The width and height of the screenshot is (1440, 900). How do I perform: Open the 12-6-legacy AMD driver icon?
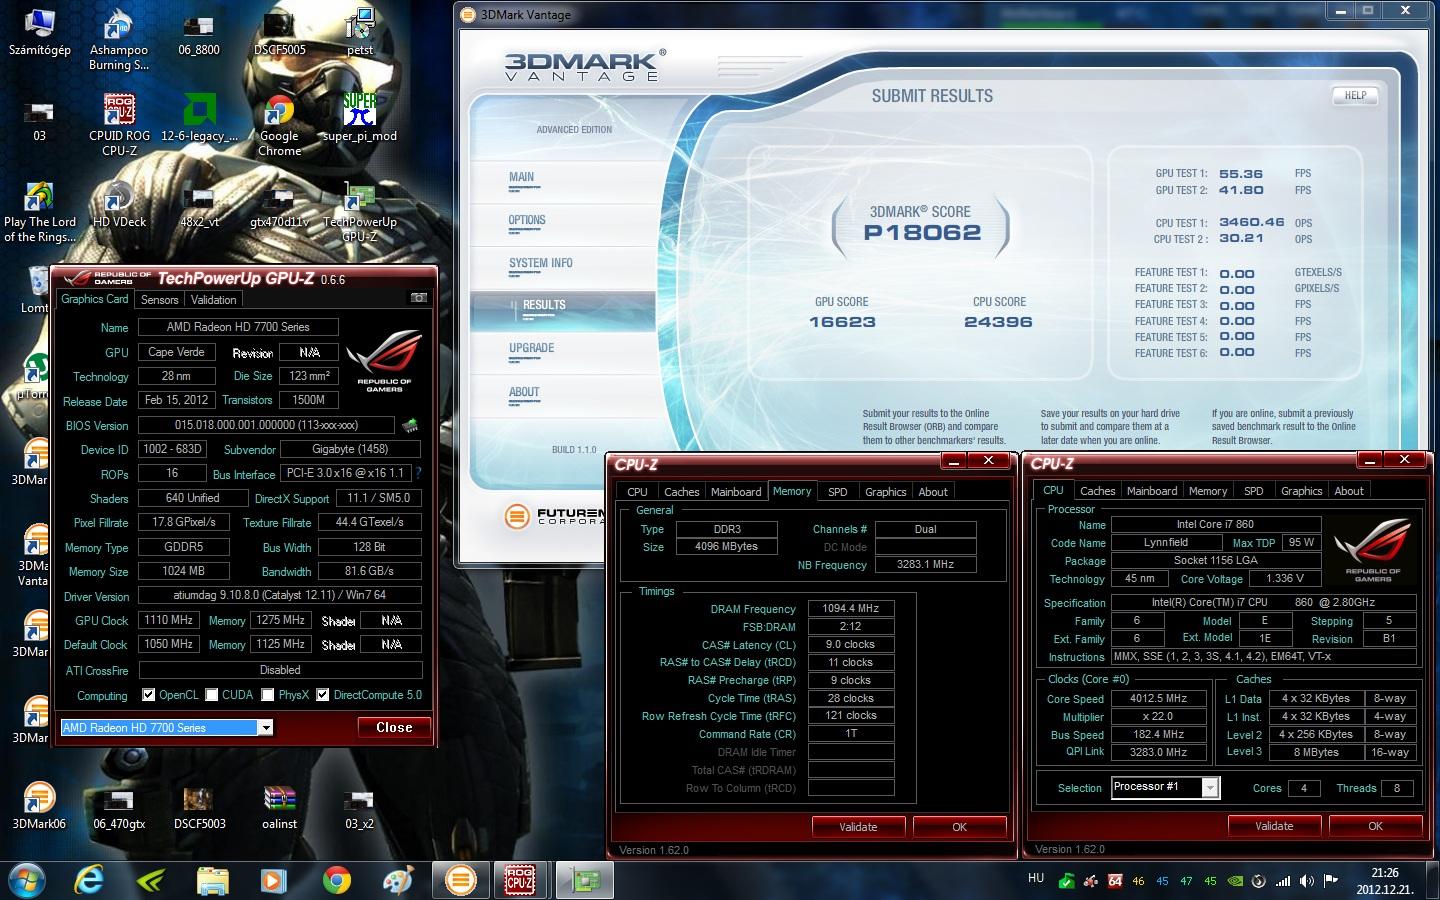tap(200, 118)
